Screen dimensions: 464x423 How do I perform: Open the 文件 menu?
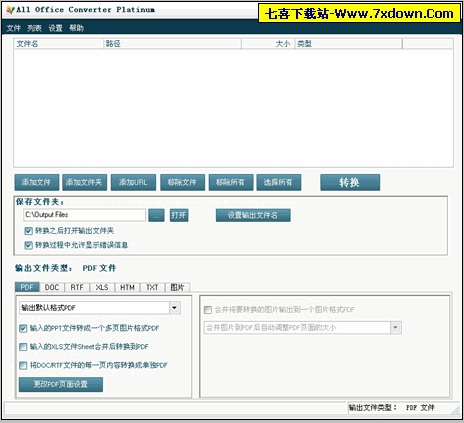[x=14, y=28]
